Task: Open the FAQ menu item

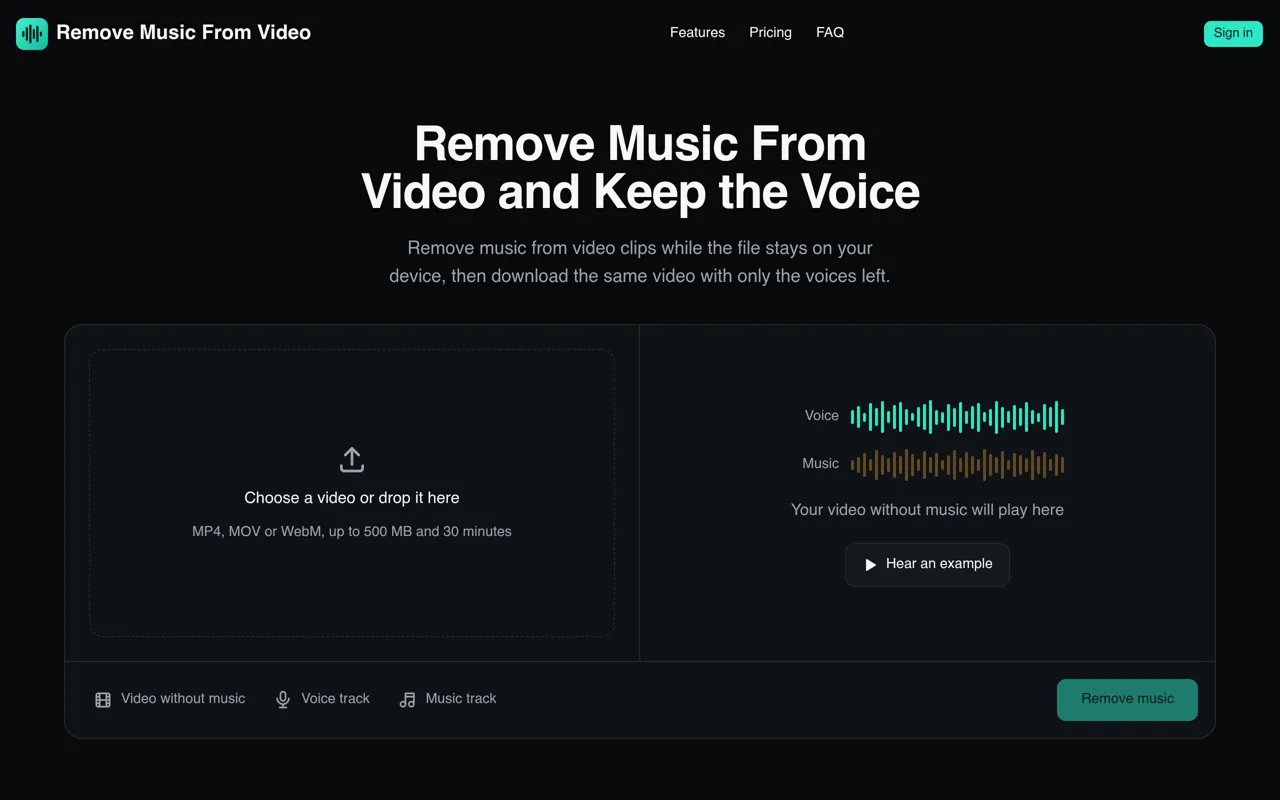Action: 830,33
